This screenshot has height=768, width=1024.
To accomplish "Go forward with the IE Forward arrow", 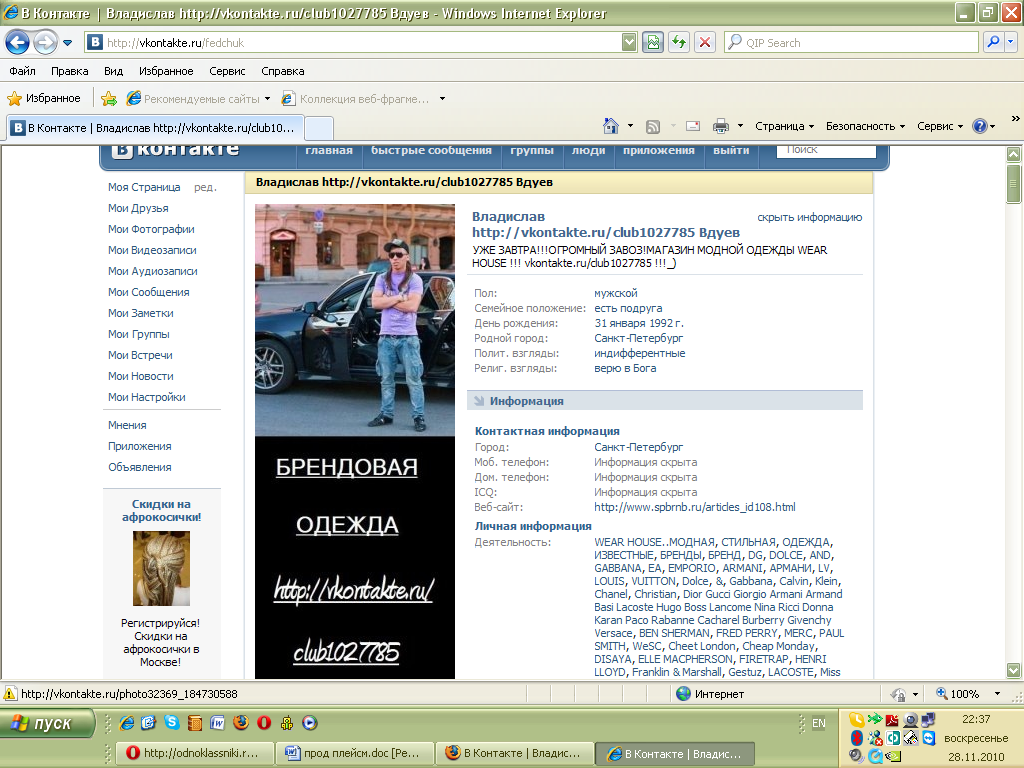I will click(44, 43).
